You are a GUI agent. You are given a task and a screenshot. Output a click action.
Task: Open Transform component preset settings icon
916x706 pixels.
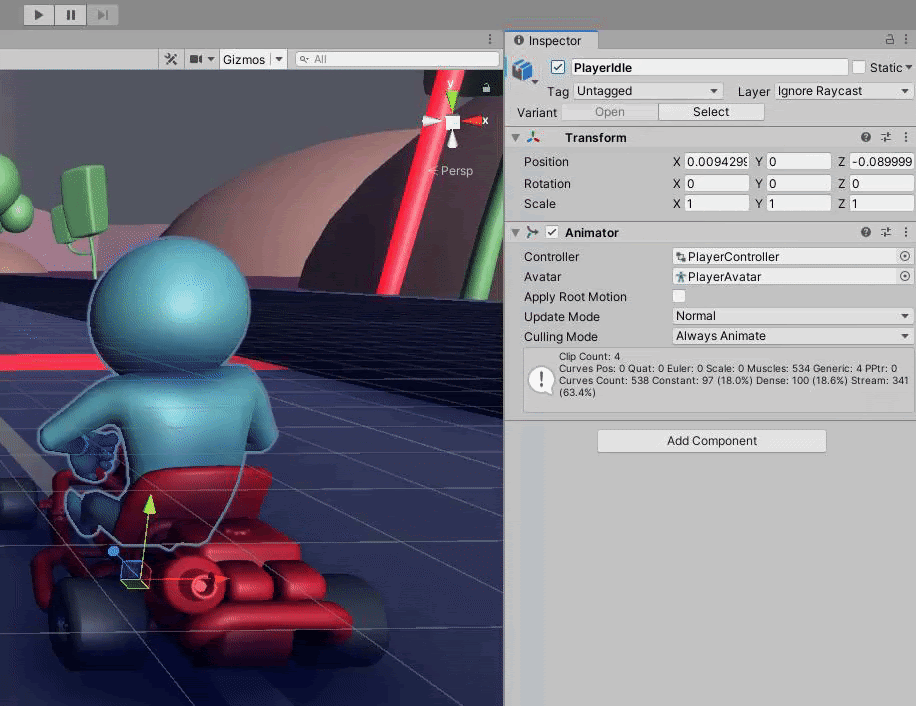tap(886, 138)
